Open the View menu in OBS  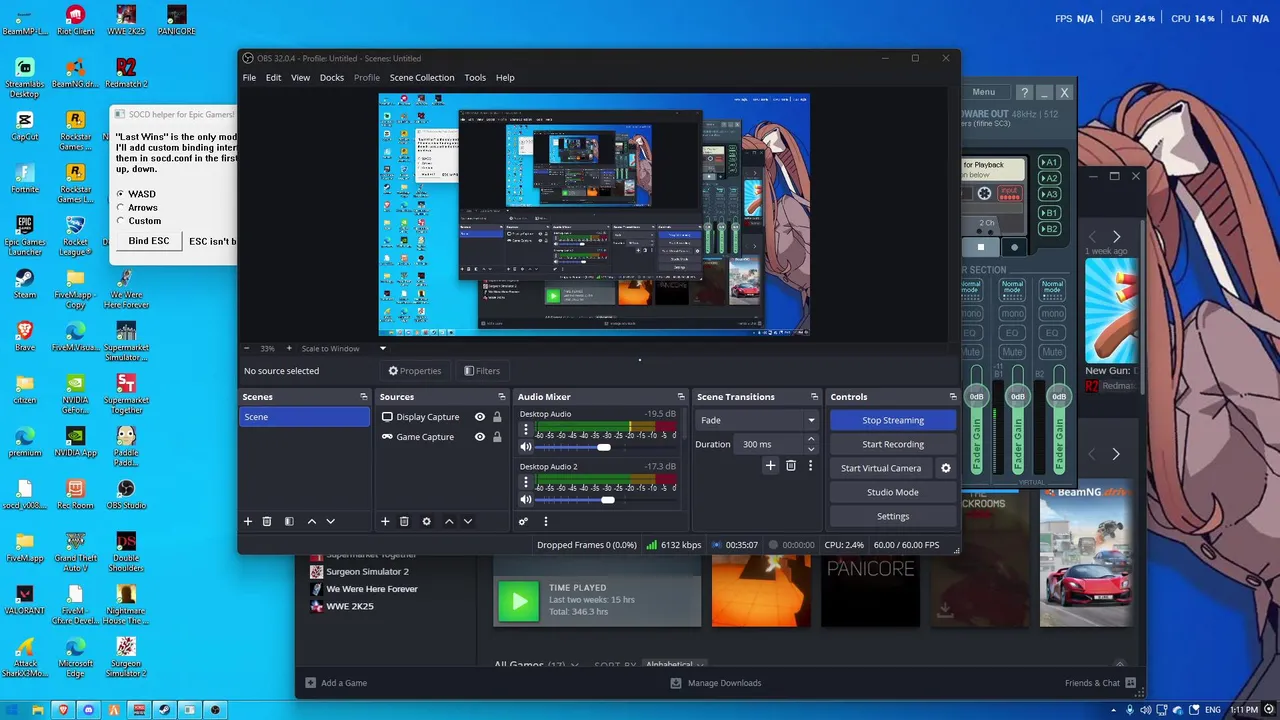[x=300, y=77]
